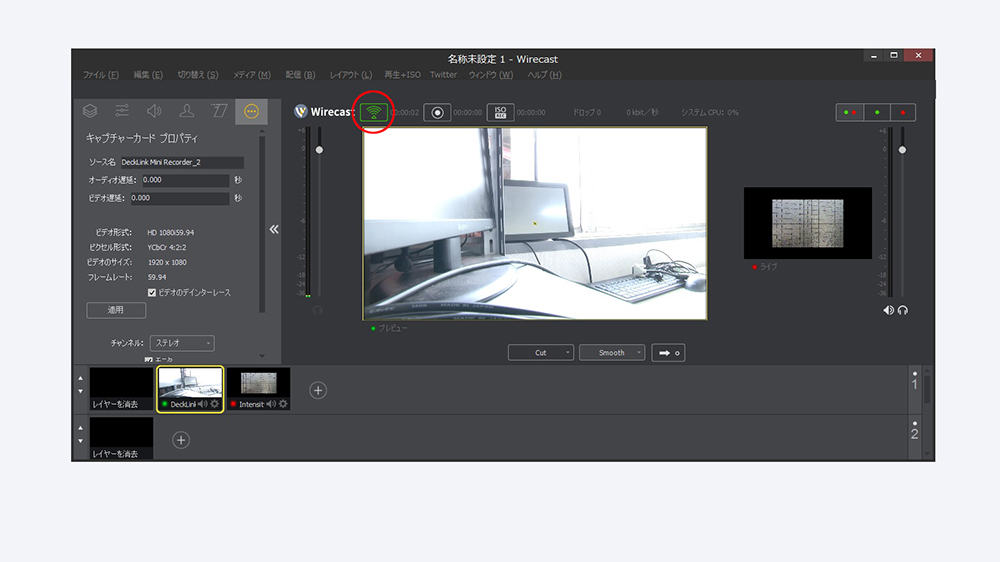Toggle the ビデオのデインターレース checkbox
Screen dimensions: 1000x562
click(x=152, y=292)
